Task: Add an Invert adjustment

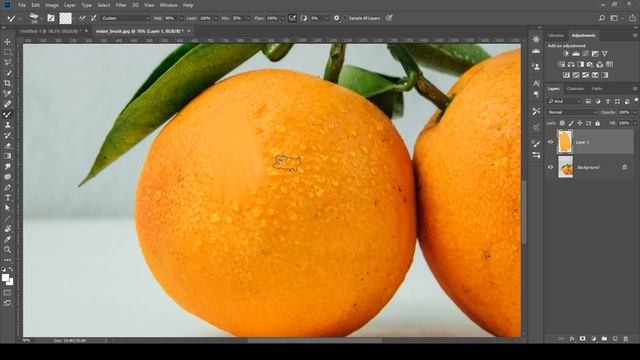Action: click(x=566, y=75)
